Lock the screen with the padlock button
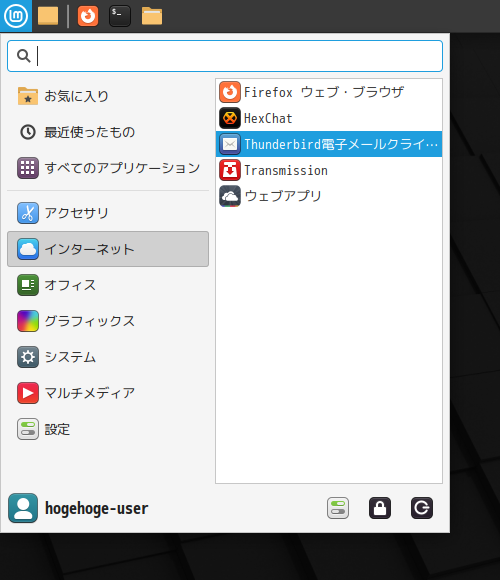Screen dimensions: 500x580 (x=380, y=508)
